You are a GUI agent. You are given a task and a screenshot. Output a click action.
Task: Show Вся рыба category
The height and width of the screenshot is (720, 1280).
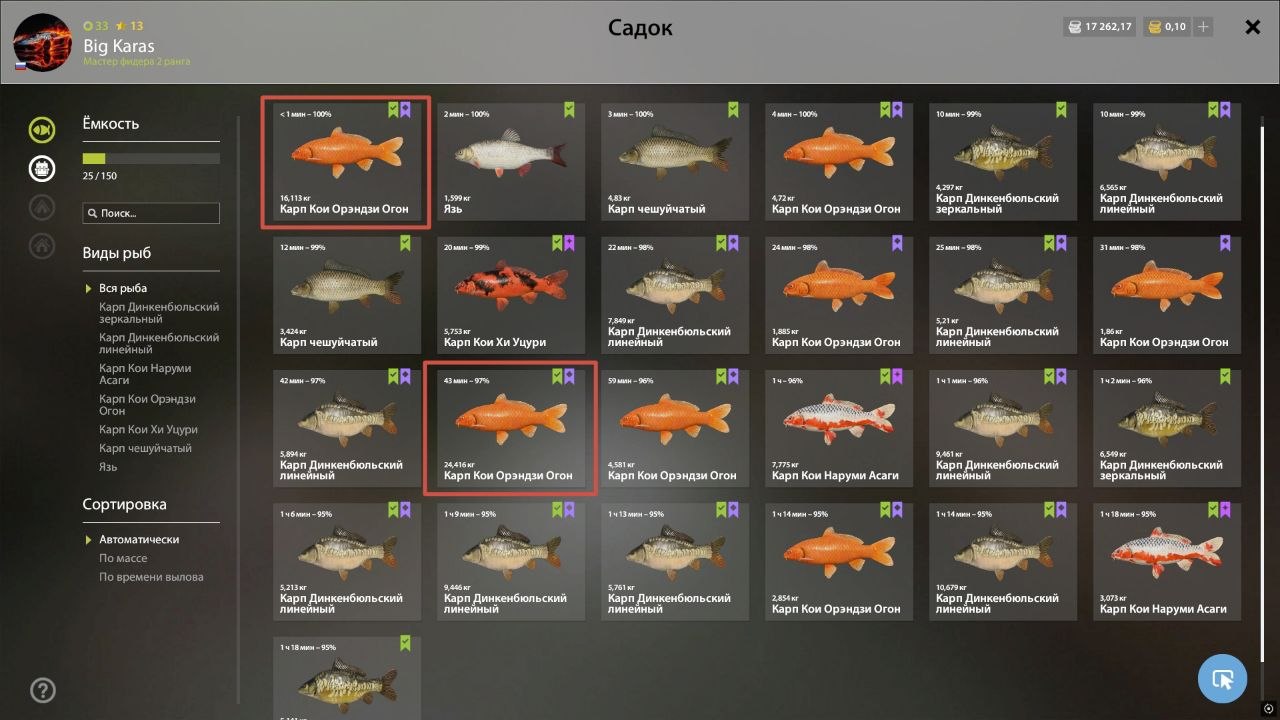coord(123,288)
